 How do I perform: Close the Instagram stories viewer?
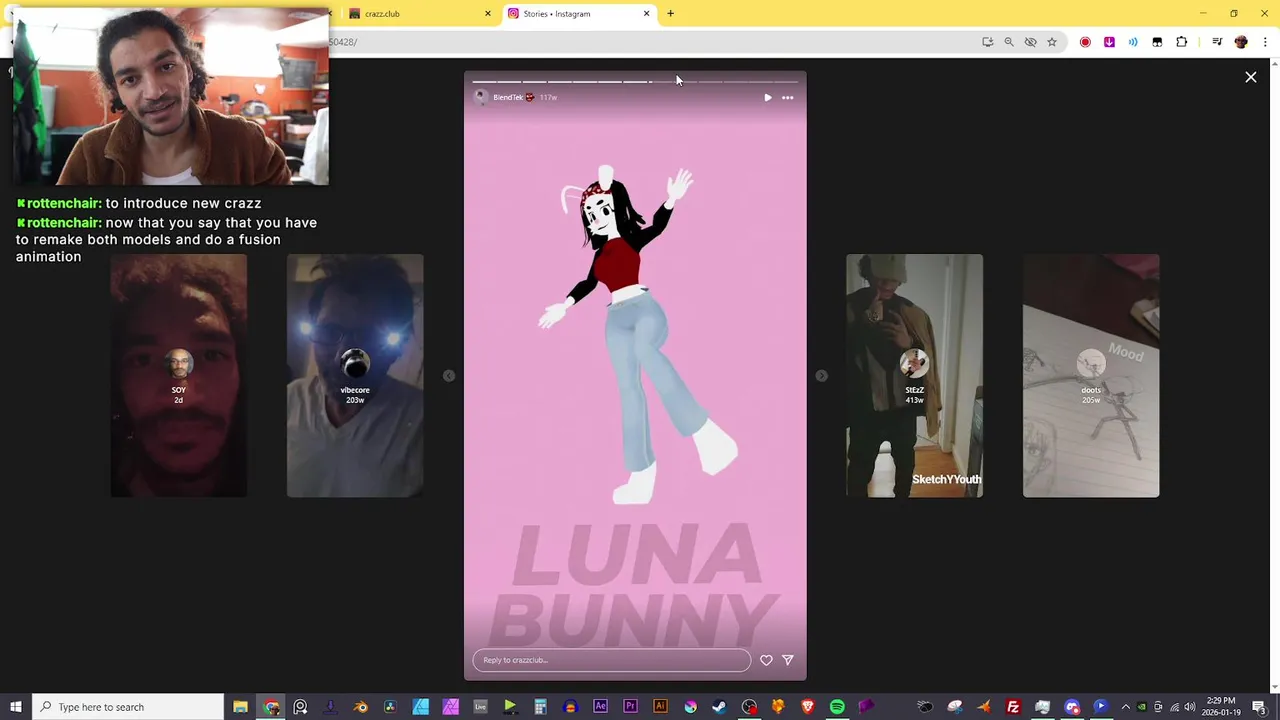(1250, 77)
